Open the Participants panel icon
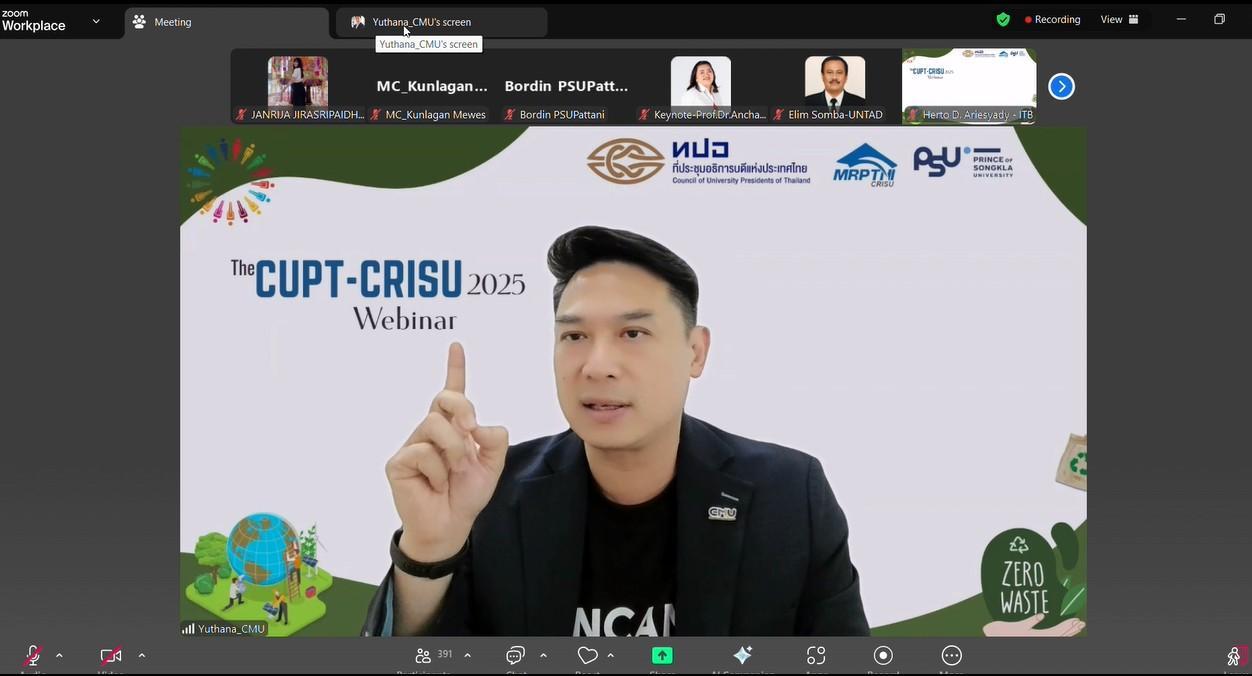Screen dimensions: 1252x676 [x=423, y=656]
